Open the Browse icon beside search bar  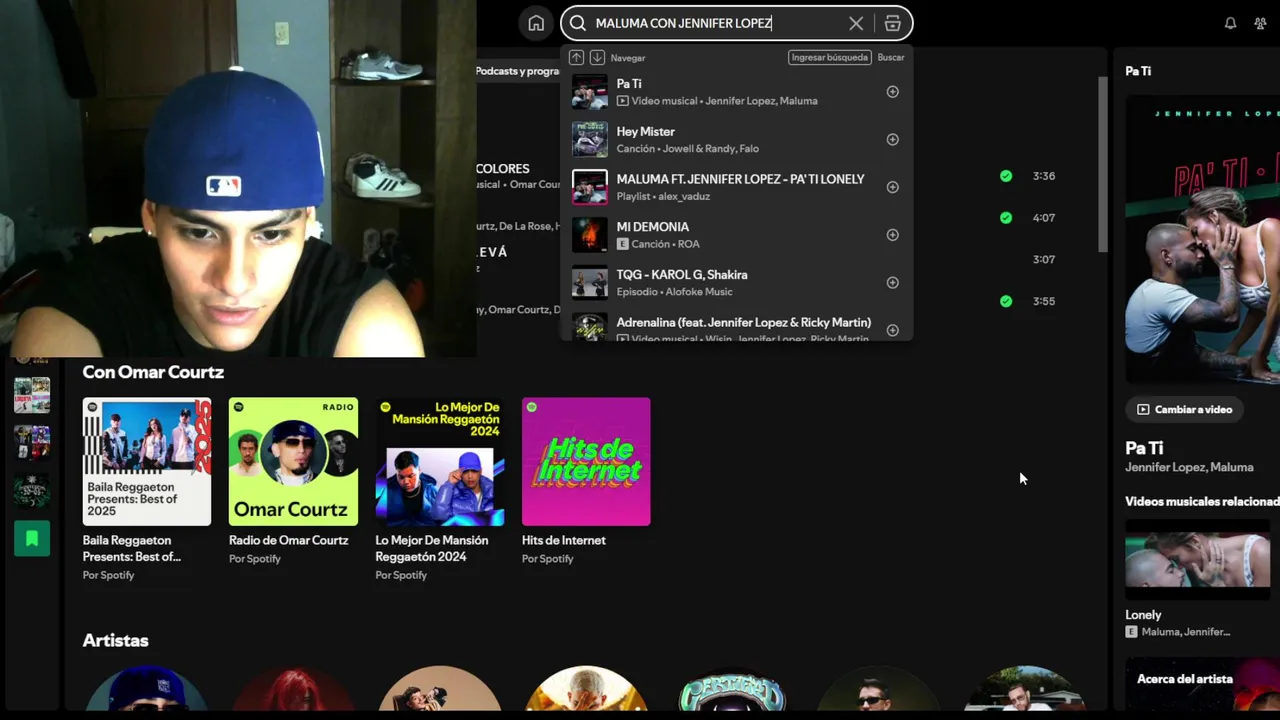pyautogui.click(x=893, y=23)
